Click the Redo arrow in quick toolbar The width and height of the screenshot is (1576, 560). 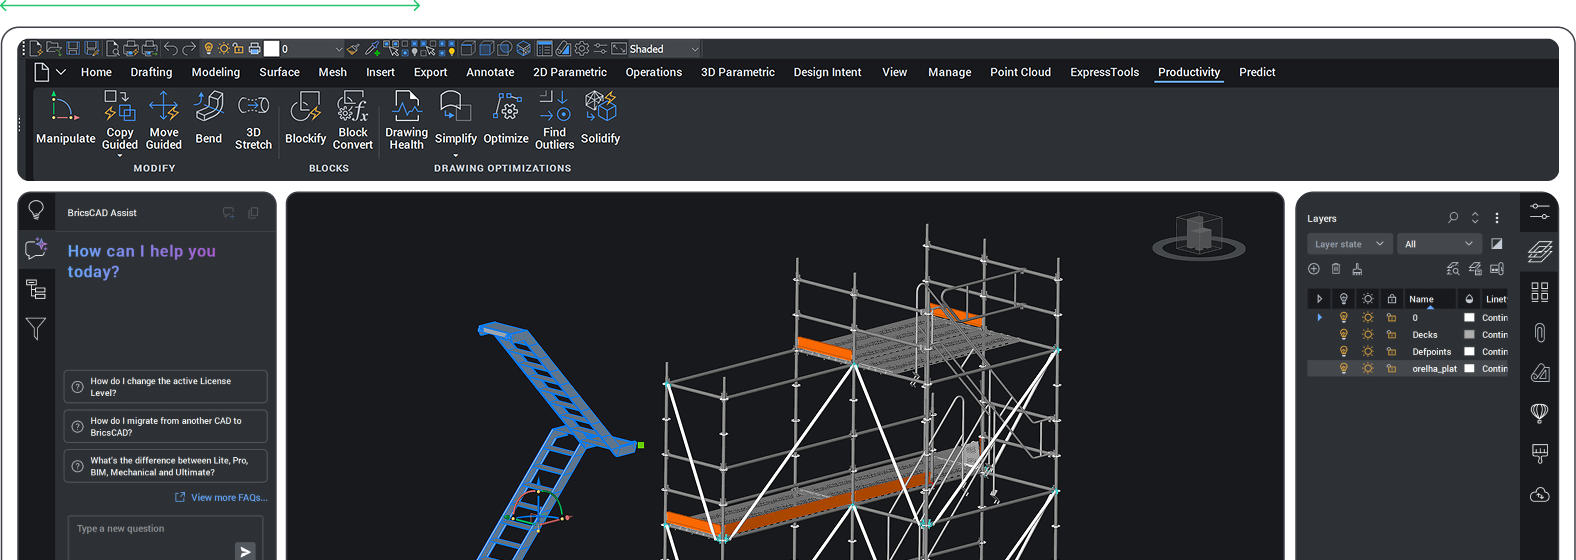189,48
